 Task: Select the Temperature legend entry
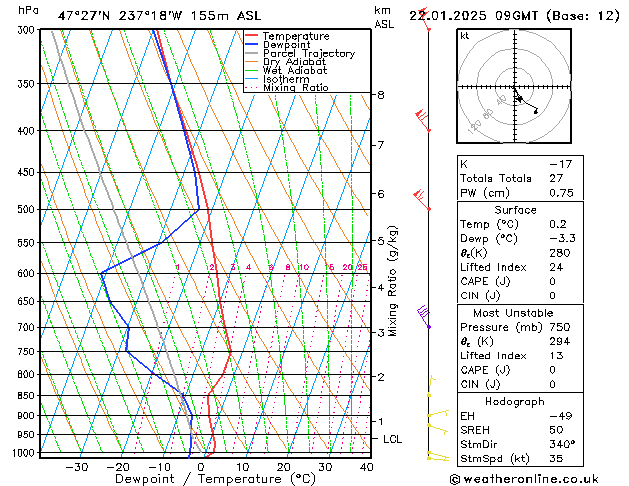(x=289, y=36)
